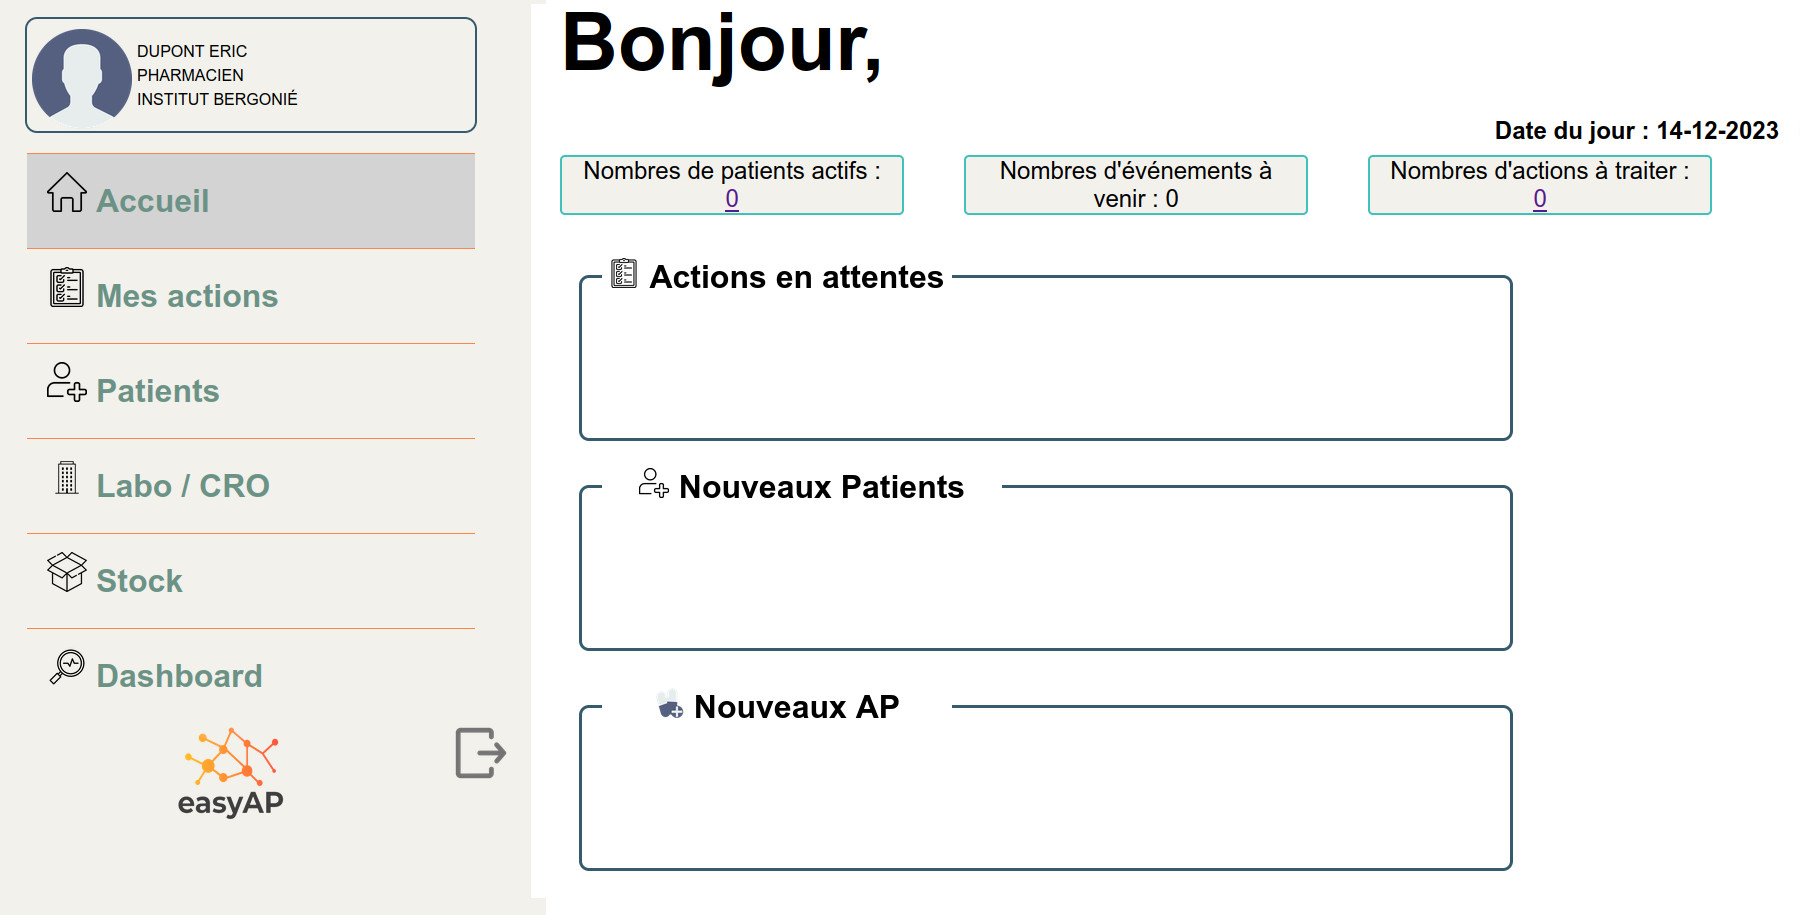Click the checklist icon beside Mes actions
Screen dimensions: 1817x915
(x=67, y=287)
